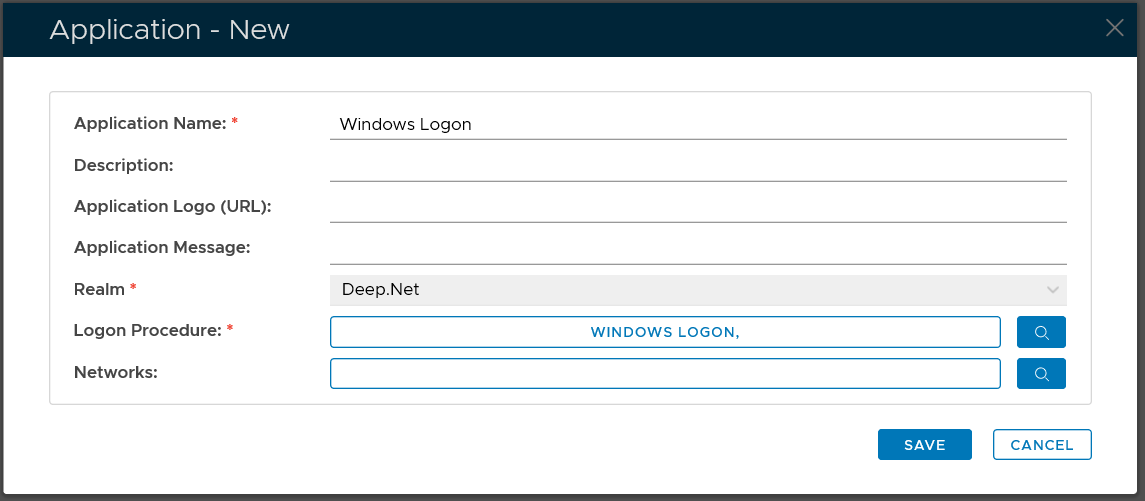Click the WINDOWS LOGON procedure box
The width and height of the screenshot is (1145, 501).
(x=665, y=332)
